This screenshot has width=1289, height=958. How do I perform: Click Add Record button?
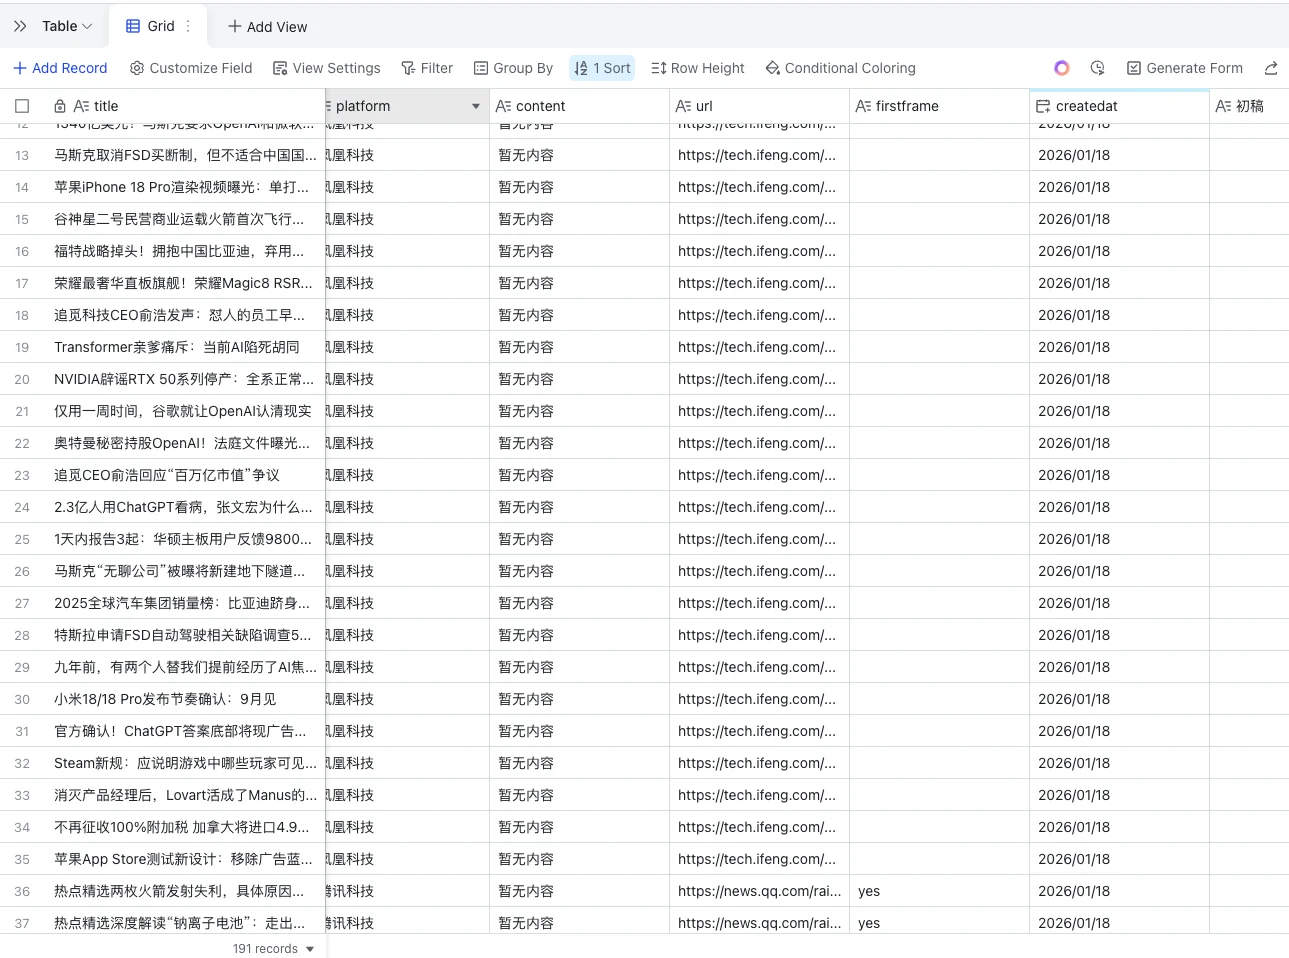coord(60,68)
